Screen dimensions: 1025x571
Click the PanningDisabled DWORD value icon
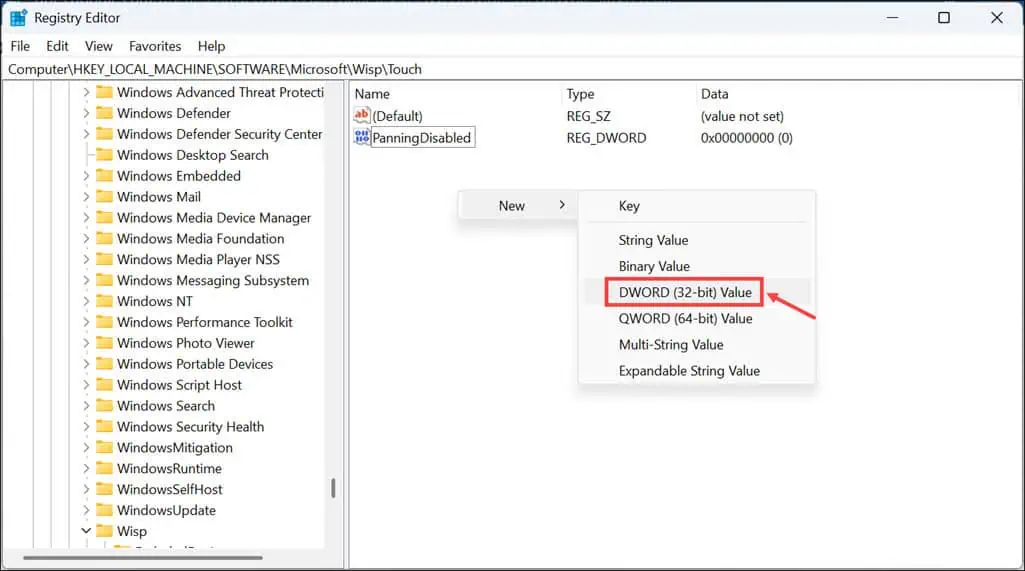pos(361,137)
